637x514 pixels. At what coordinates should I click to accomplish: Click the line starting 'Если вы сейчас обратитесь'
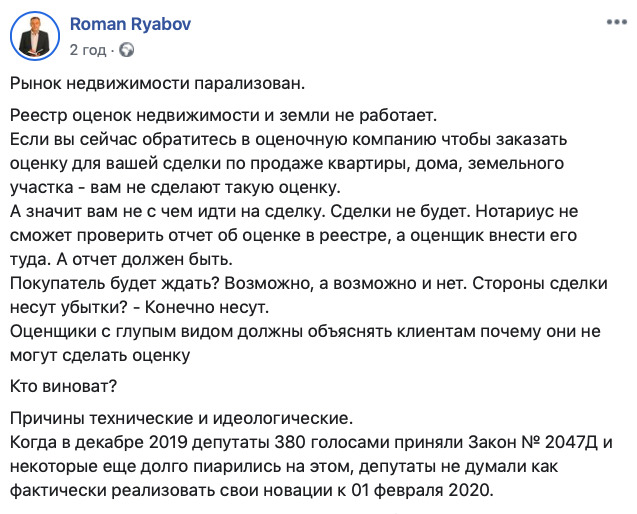tap(288, 139)
